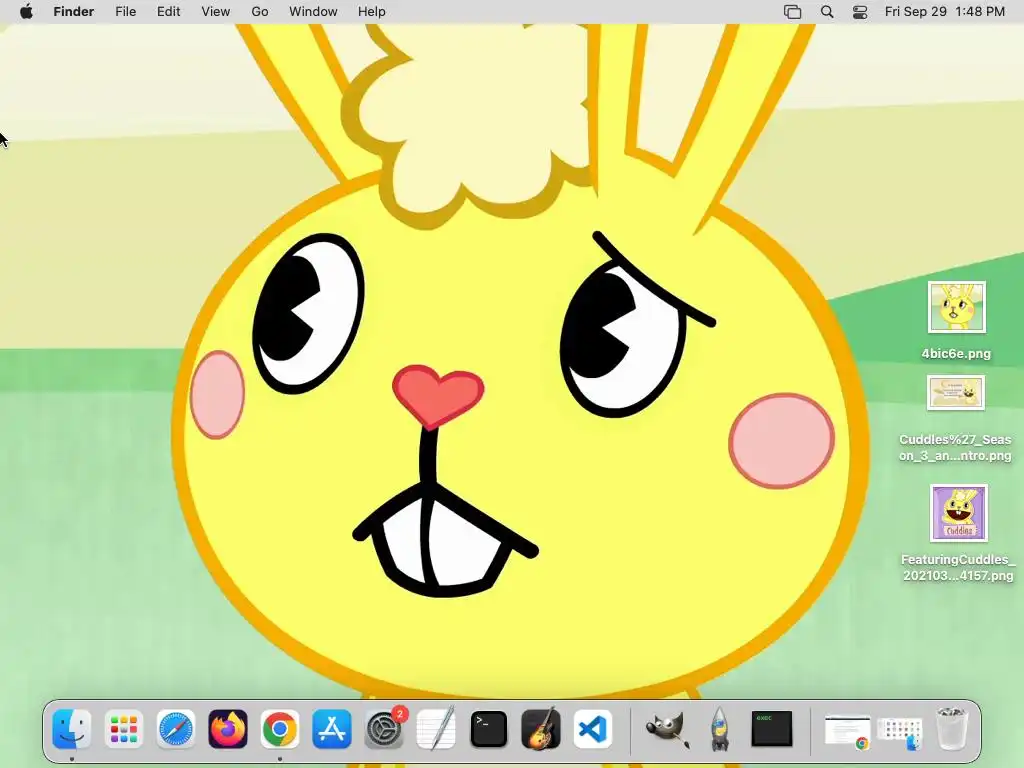Open minimized Chrome window in Dock
The image size is (1024, 768).
tap(848, 731)
